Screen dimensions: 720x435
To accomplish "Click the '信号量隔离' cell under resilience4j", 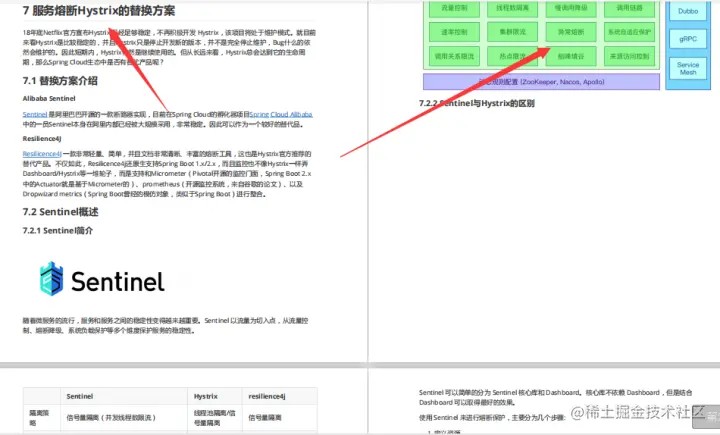I will [280, 418].
